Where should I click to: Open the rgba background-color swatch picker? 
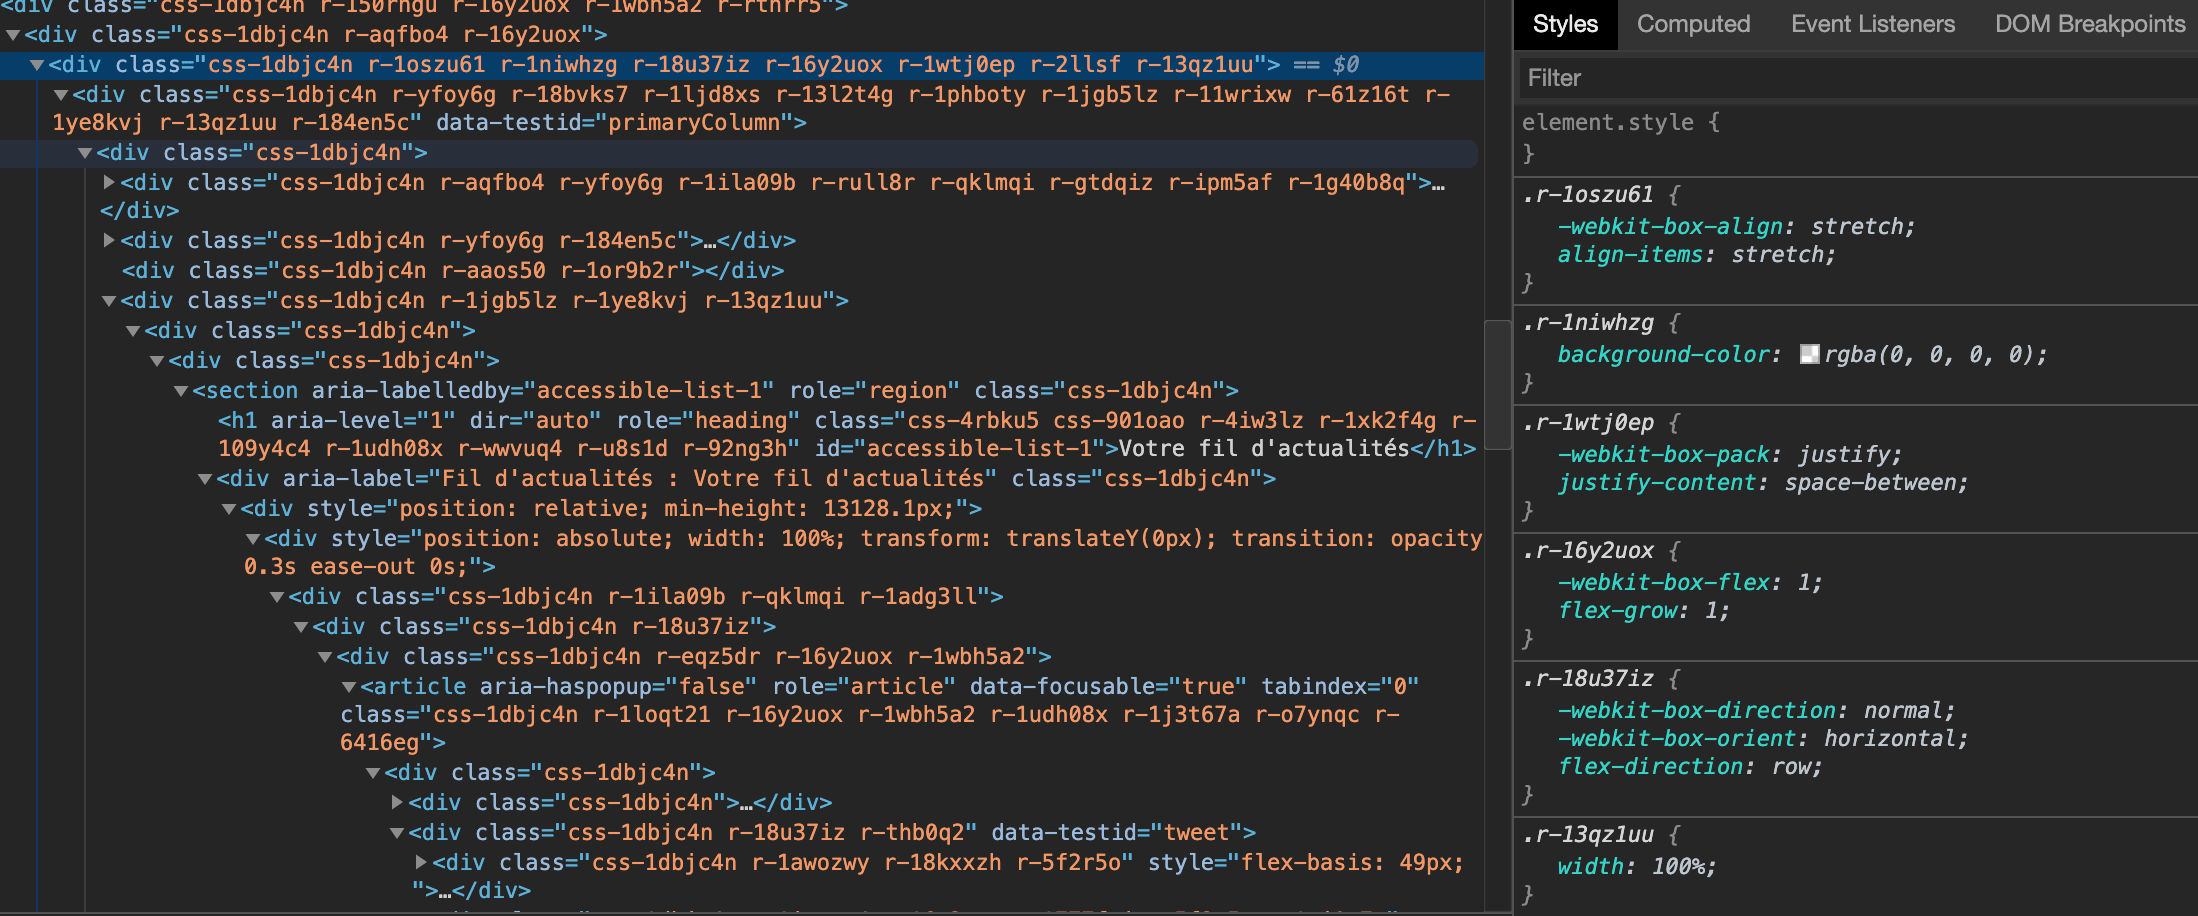pos(1809,354)
